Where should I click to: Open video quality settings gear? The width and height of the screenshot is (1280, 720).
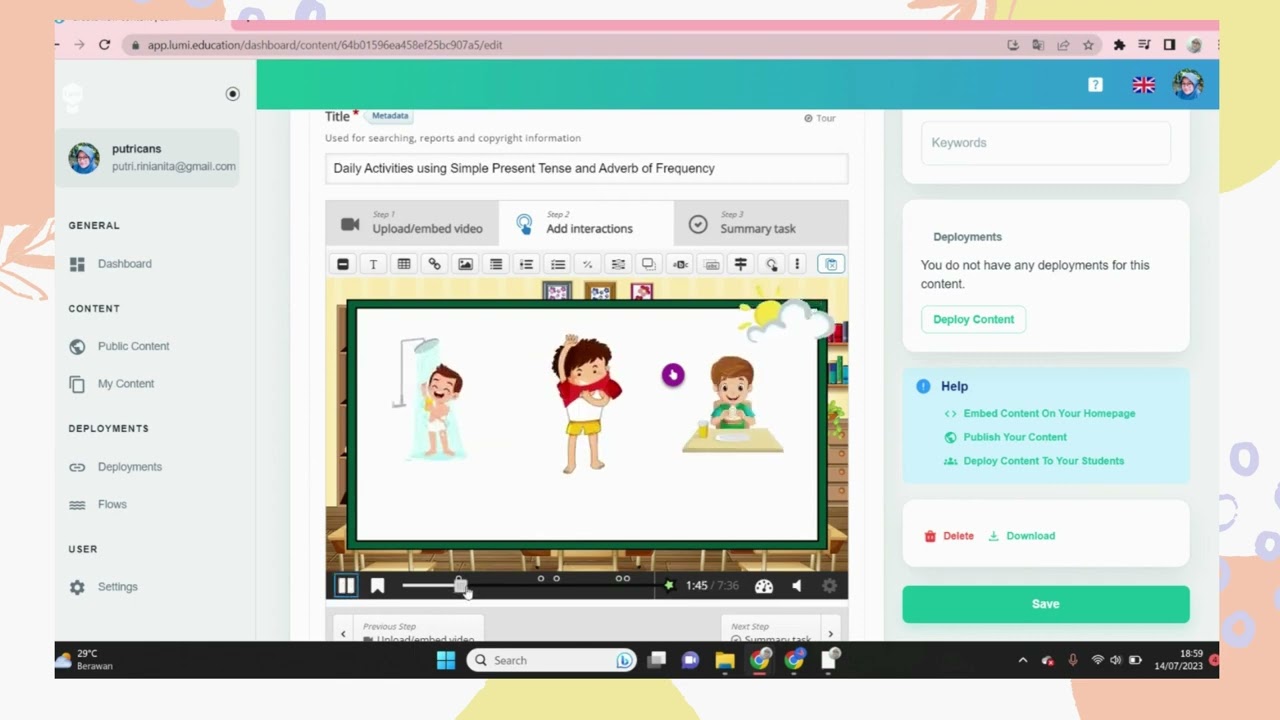(829, 586)
